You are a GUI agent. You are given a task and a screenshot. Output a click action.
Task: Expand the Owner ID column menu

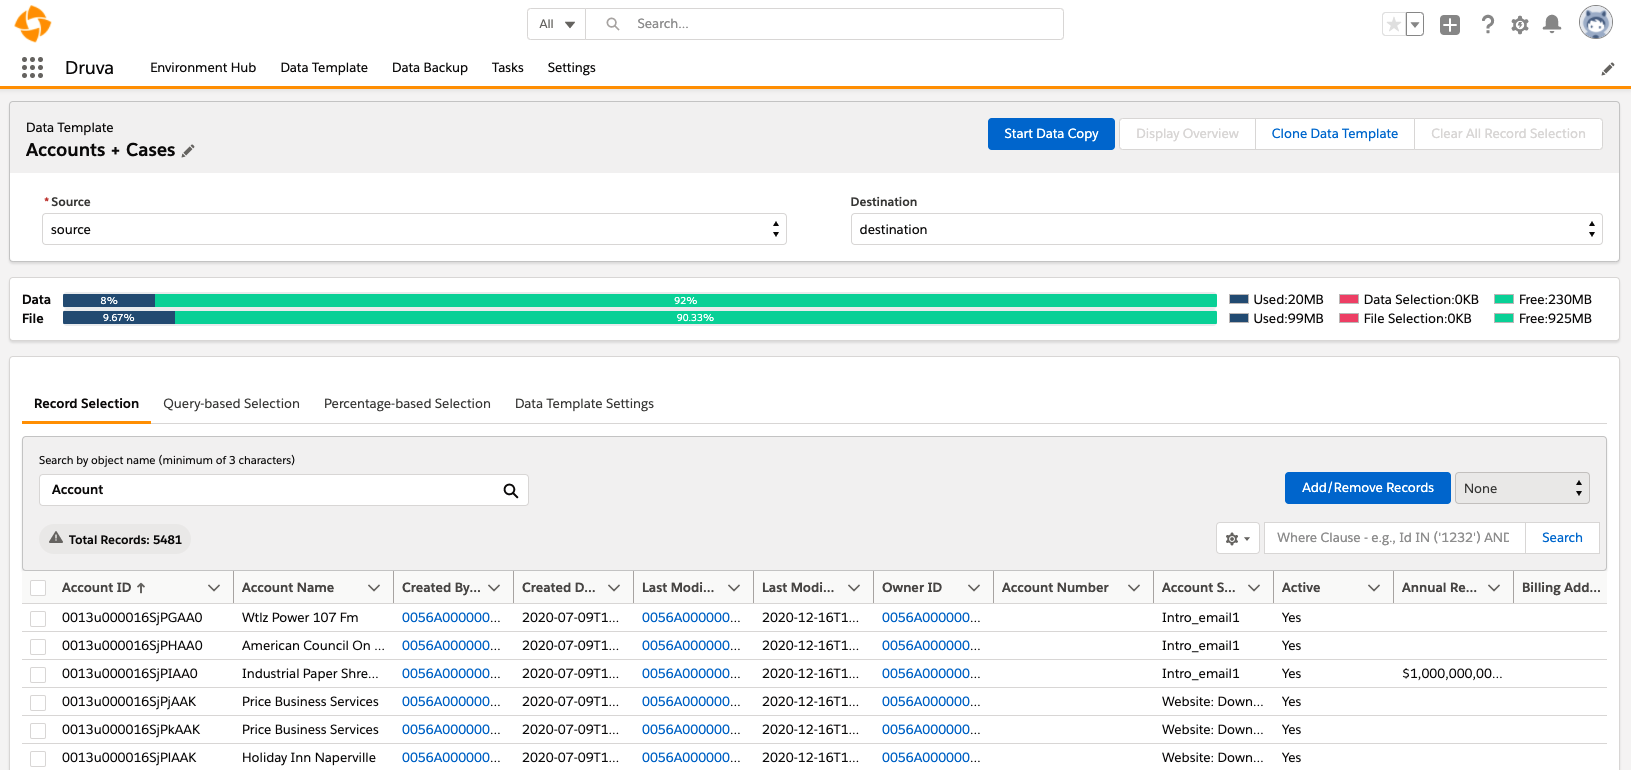pyautogui.click(x=974, y=588)
